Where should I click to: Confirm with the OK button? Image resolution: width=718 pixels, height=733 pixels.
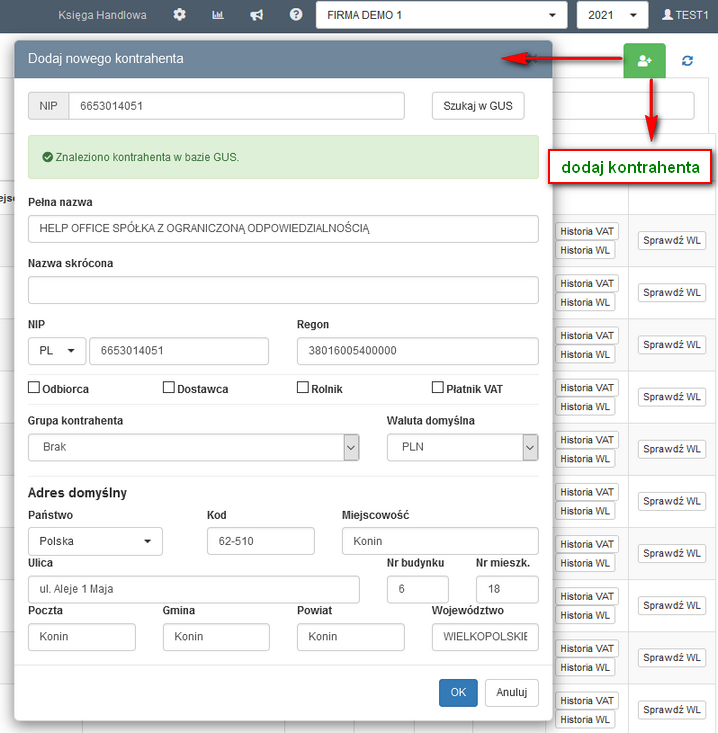458,692
